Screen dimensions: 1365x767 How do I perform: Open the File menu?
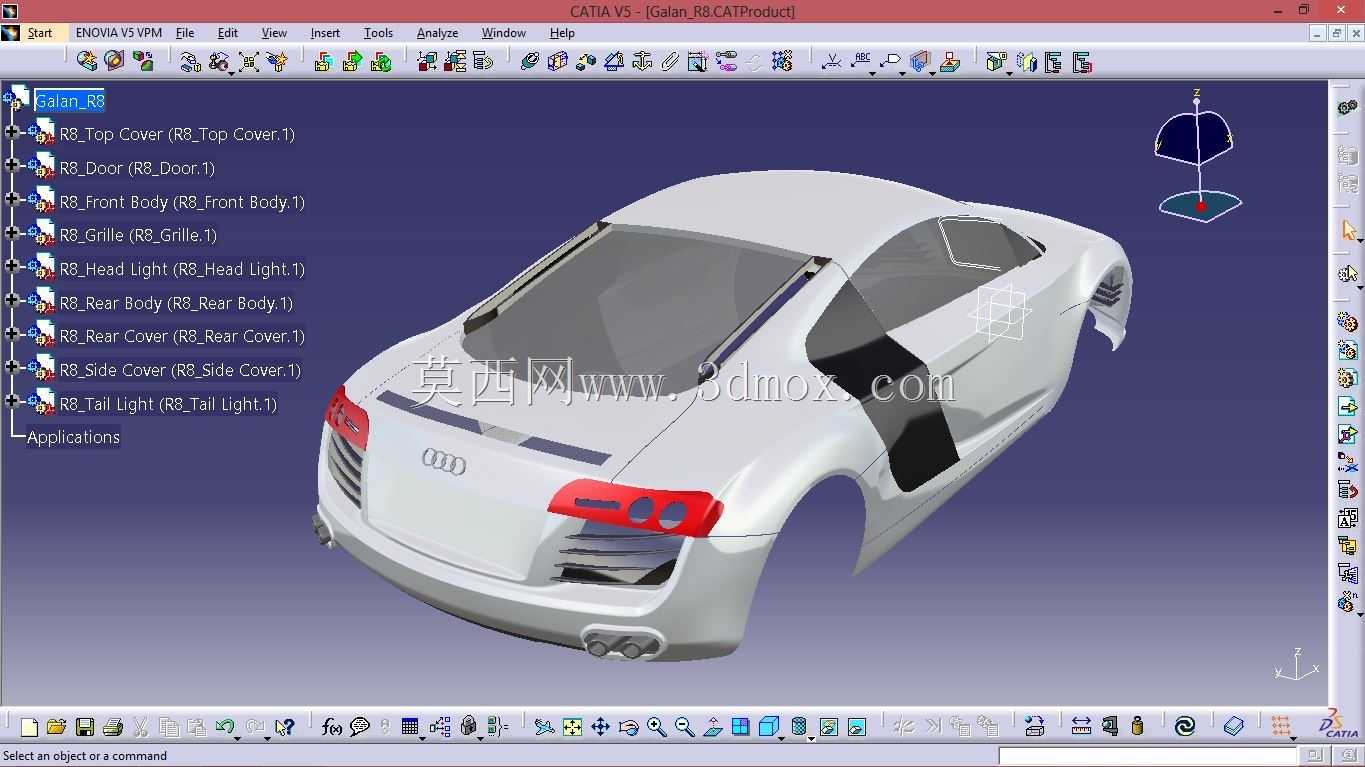click(185, 33)
